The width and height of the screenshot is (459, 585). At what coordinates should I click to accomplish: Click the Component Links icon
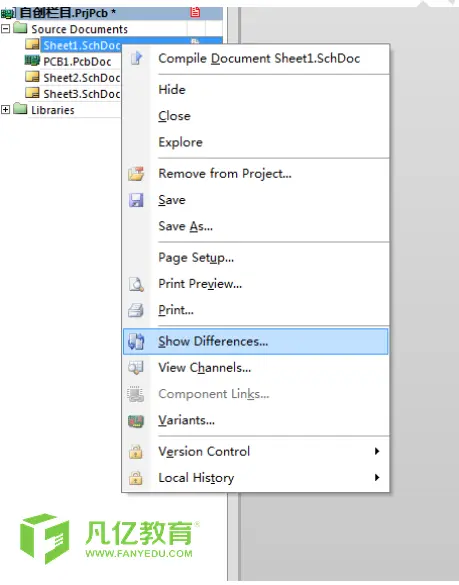136,394
